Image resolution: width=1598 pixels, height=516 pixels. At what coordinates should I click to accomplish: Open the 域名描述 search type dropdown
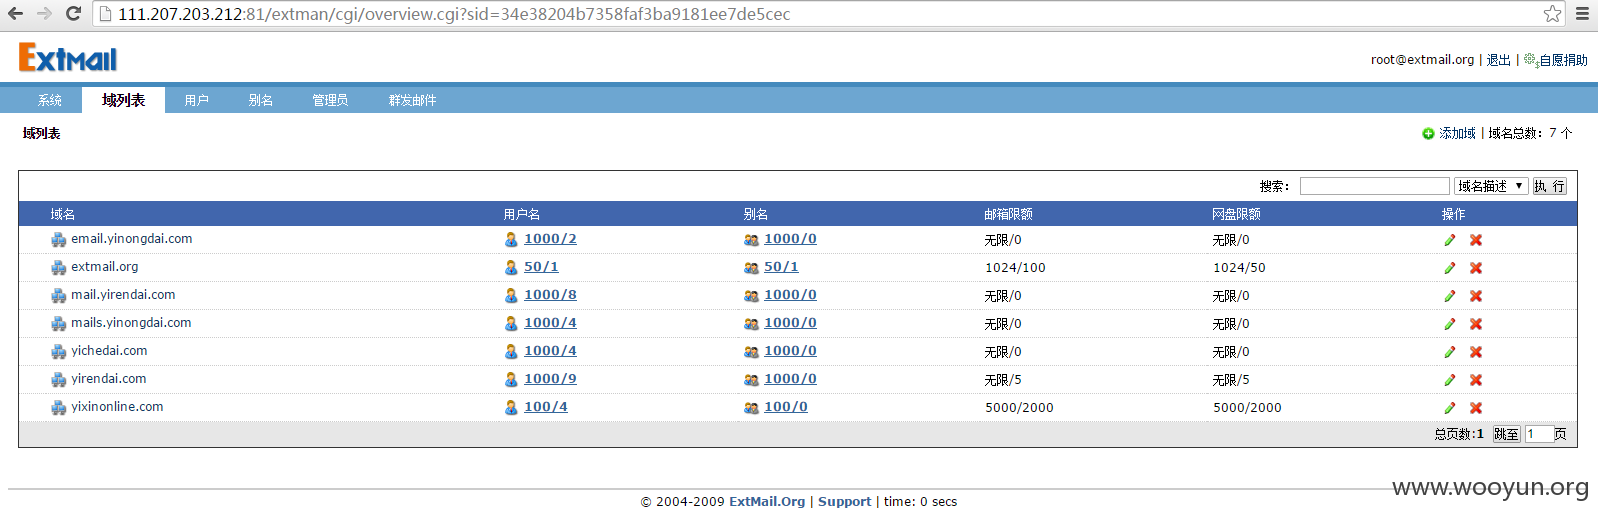pyautogui.click(x=1490, y=186)
